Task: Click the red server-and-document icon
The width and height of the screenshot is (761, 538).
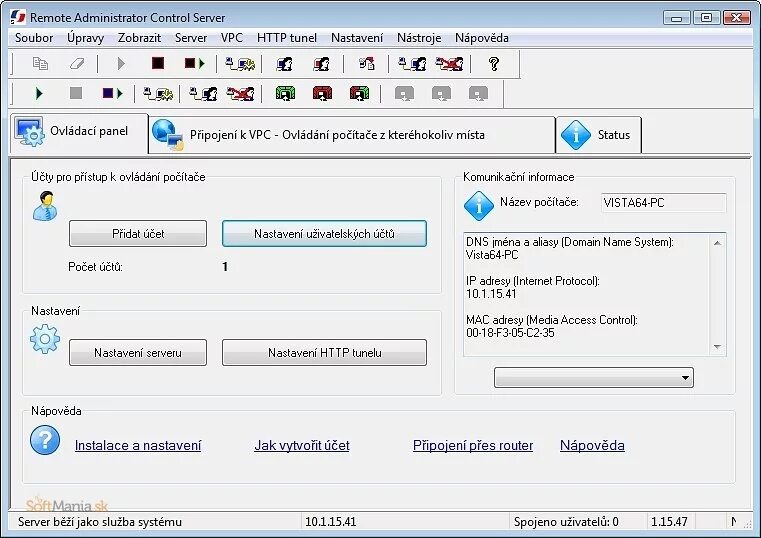Action: (366, 64)
